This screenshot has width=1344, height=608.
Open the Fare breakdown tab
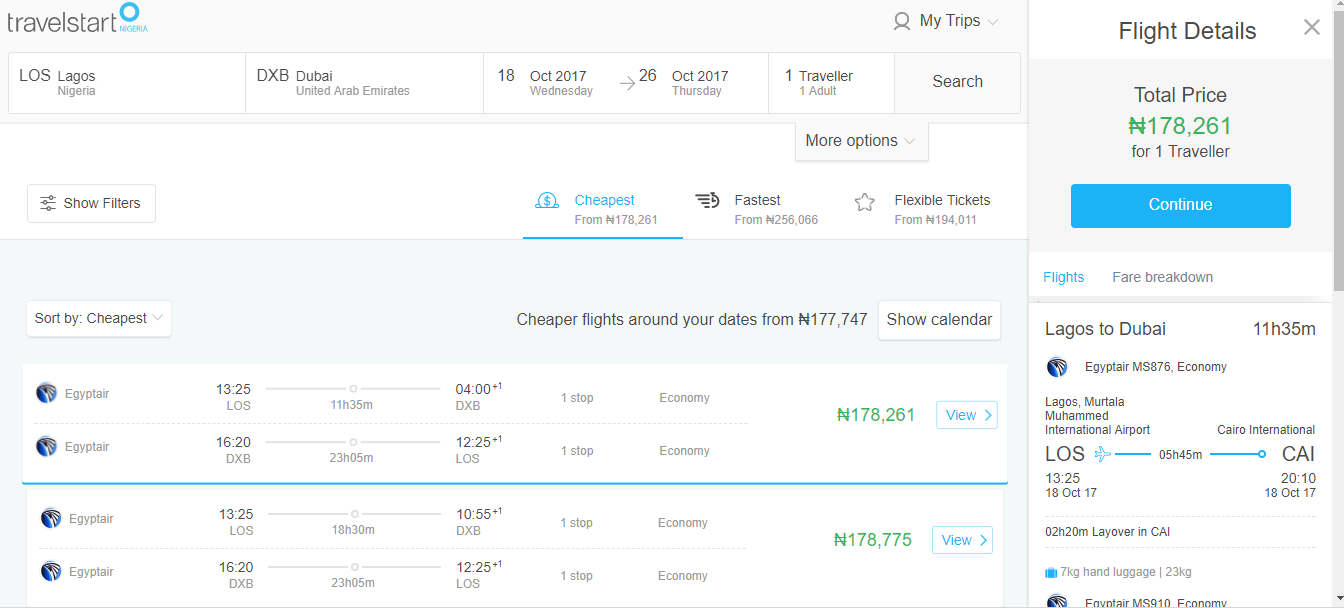(x=1162, y=277)
